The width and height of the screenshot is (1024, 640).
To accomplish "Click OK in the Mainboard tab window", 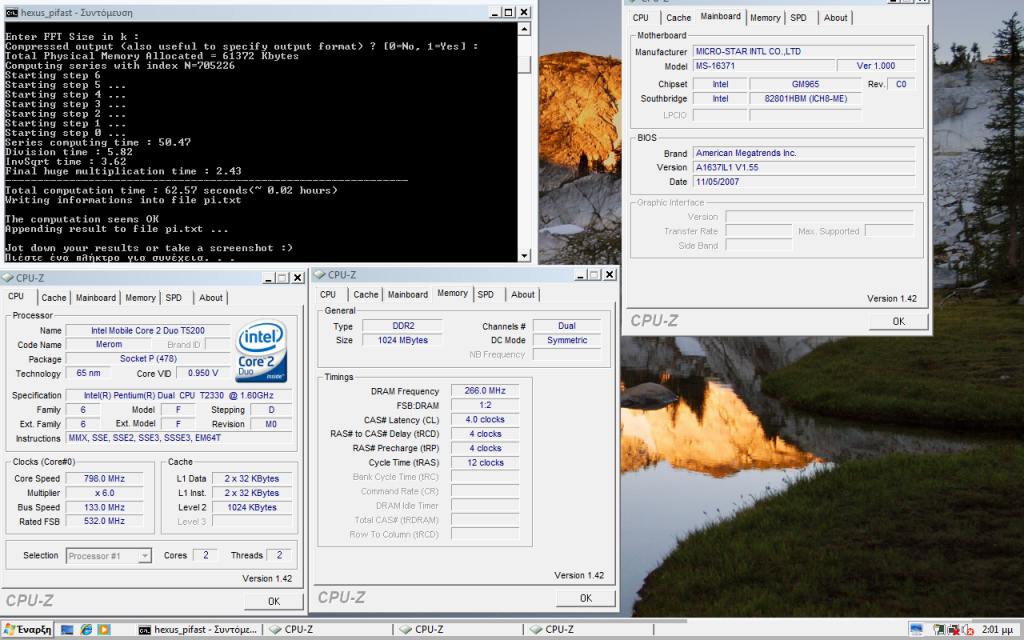I will (899, 321).
